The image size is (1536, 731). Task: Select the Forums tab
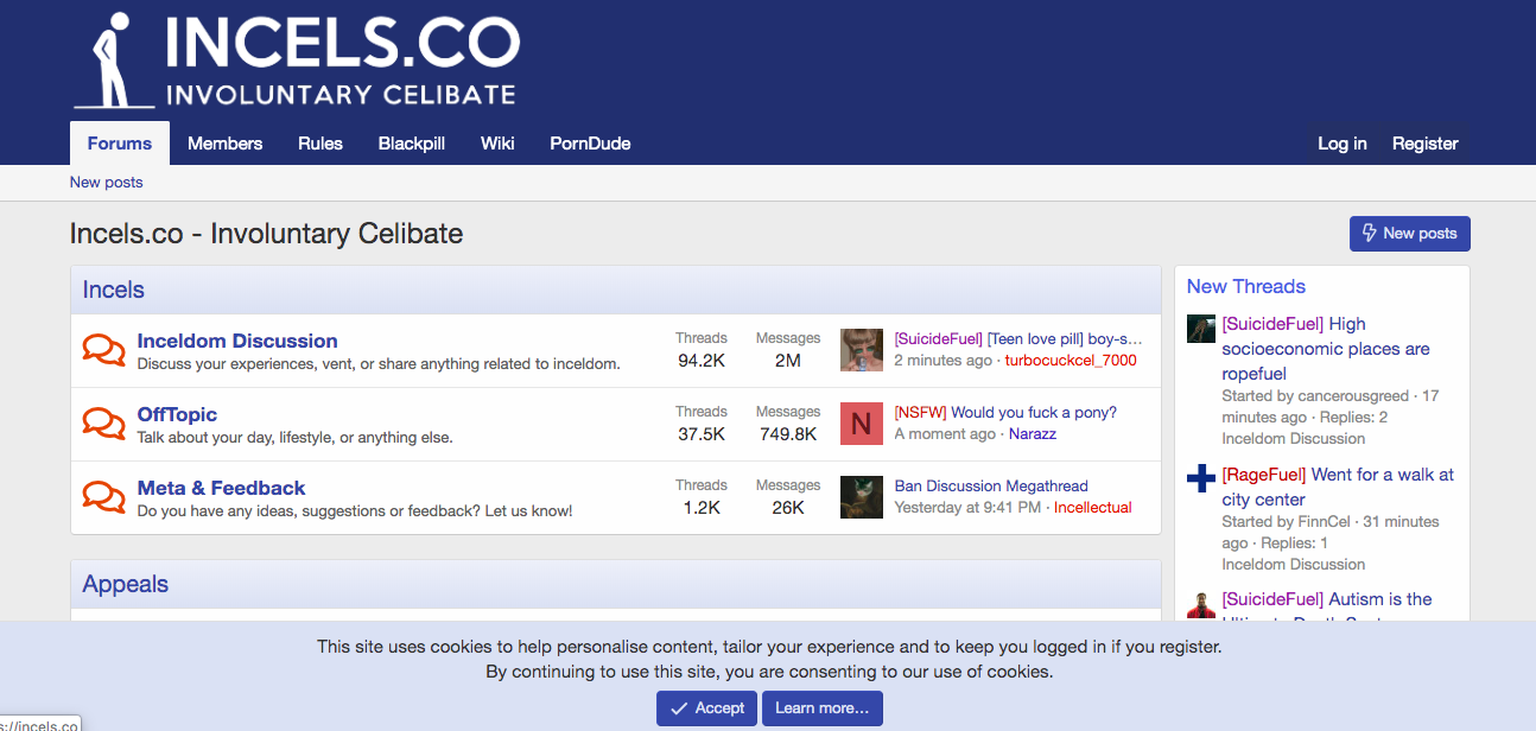point(119,143)
